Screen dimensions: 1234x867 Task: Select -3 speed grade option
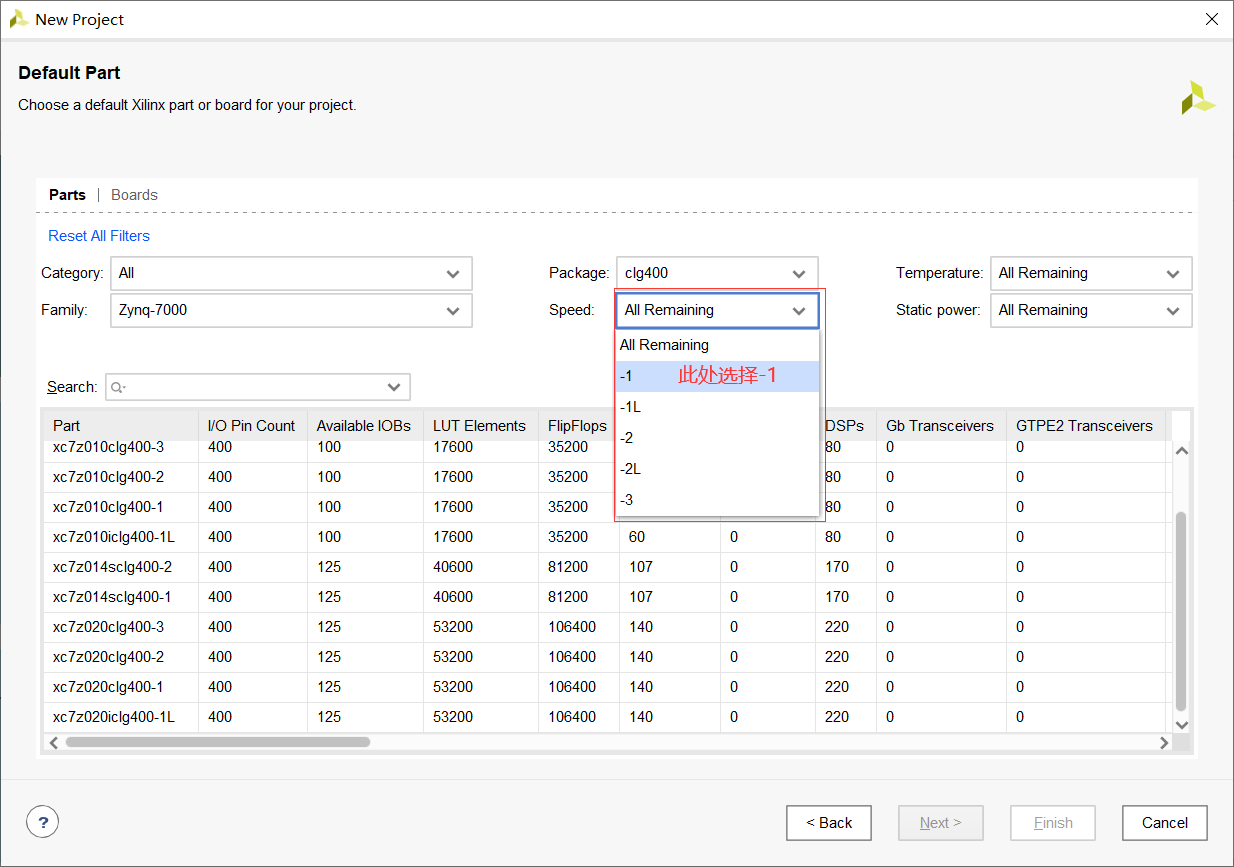[x=717, y=500]
